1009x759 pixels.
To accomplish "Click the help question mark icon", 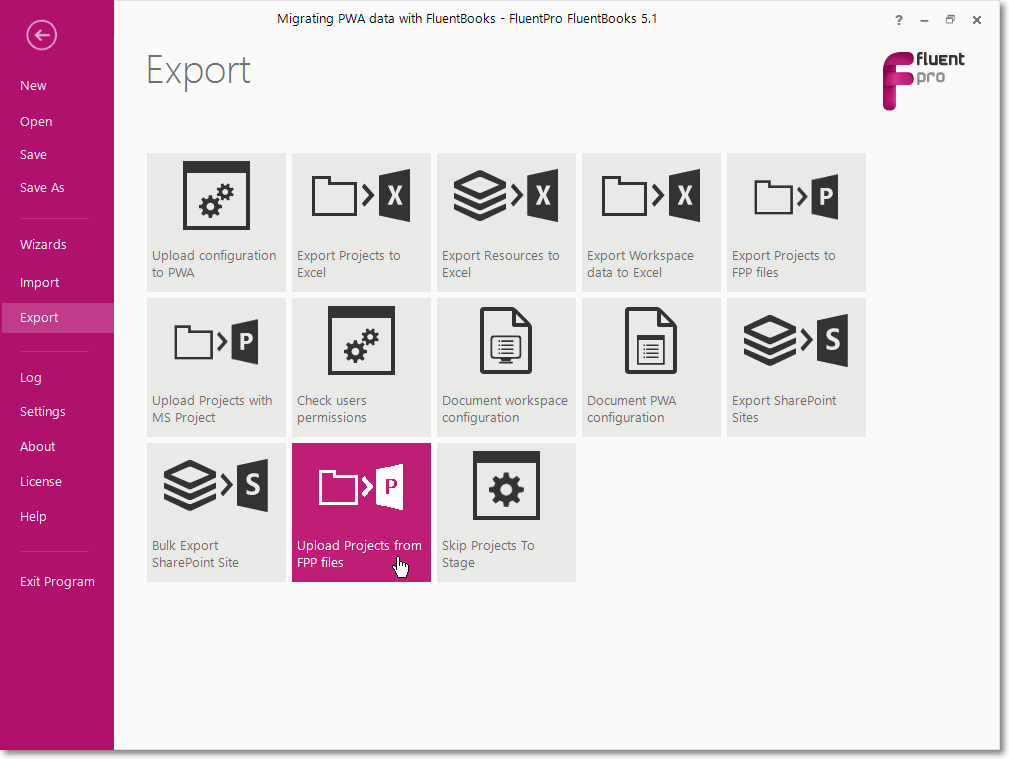I will pos(899,20).
